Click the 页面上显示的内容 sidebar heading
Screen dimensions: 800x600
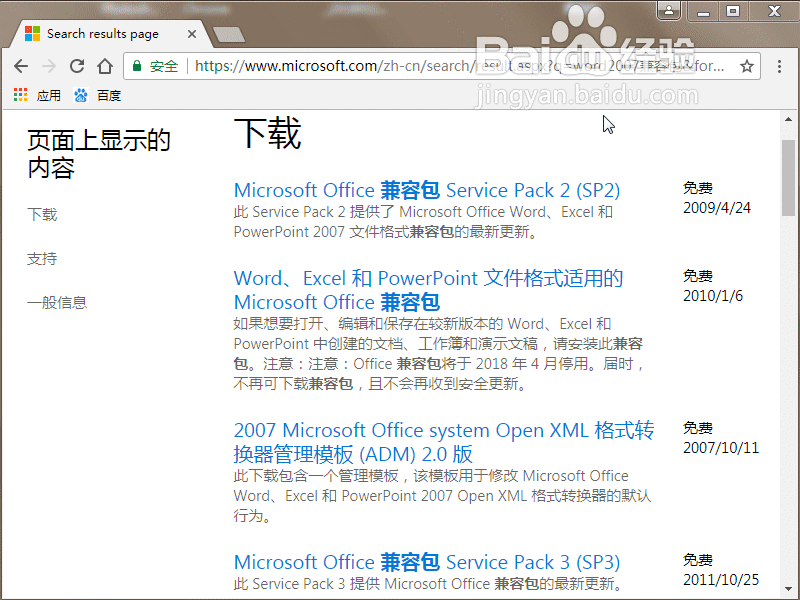pos(98,154)
